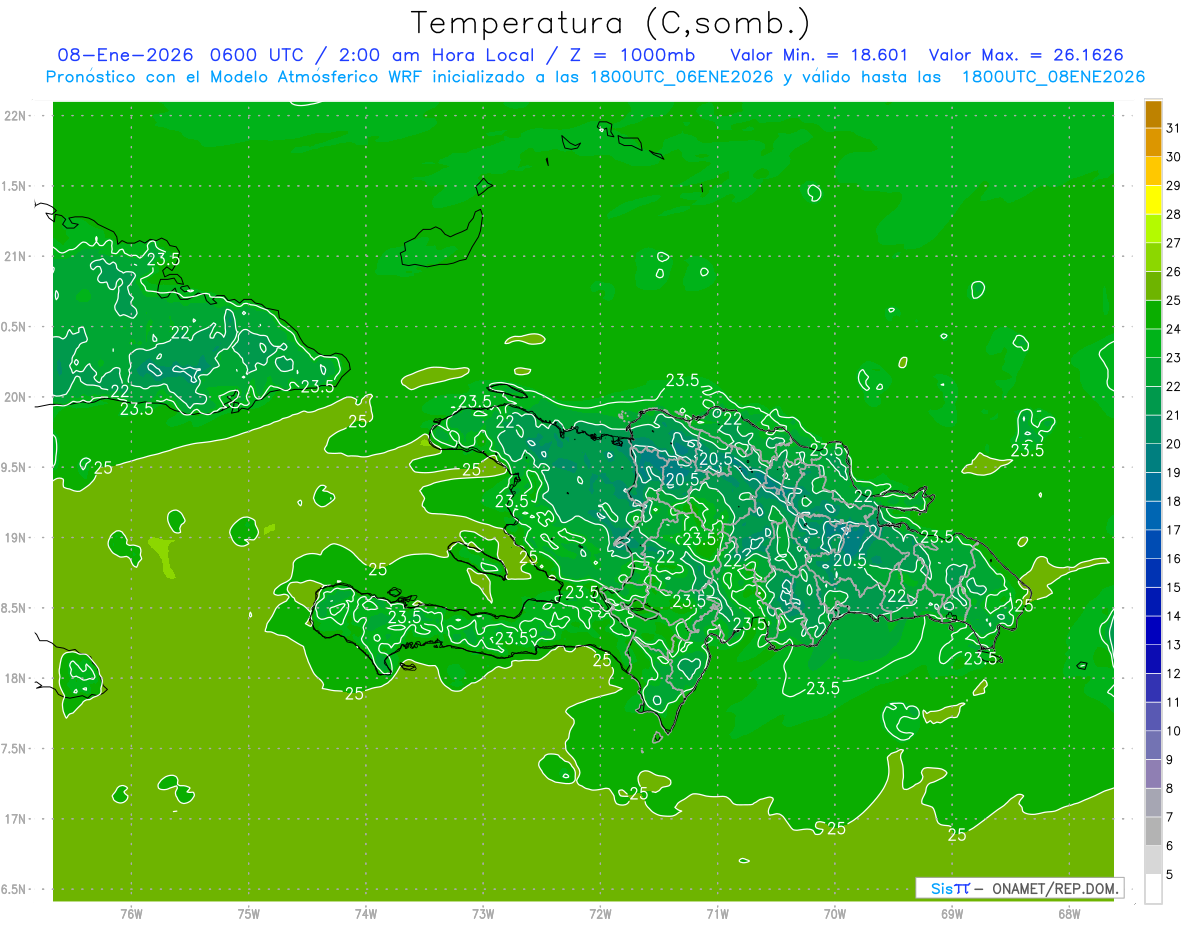Click legend value 13 on the color scale

click(1174, 645)
